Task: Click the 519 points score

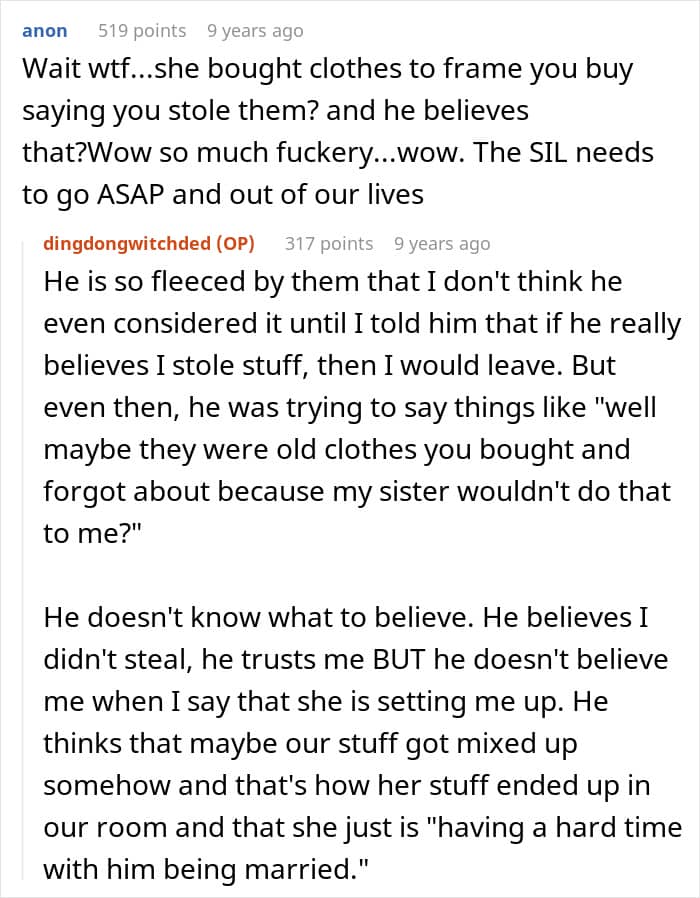Action: 142,31
